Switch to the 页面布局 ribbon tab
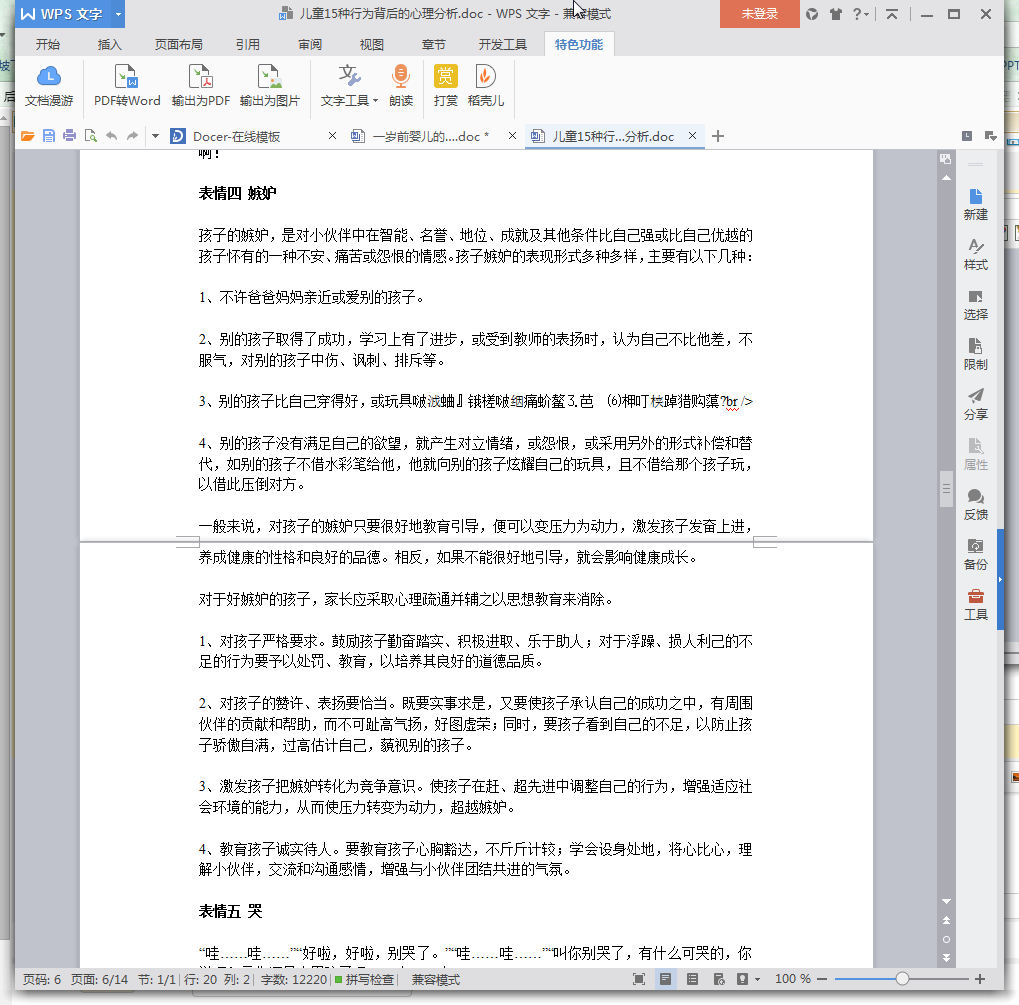Image resolution: width=1019 pixels, height=1005 pixels. coord(178,45)
